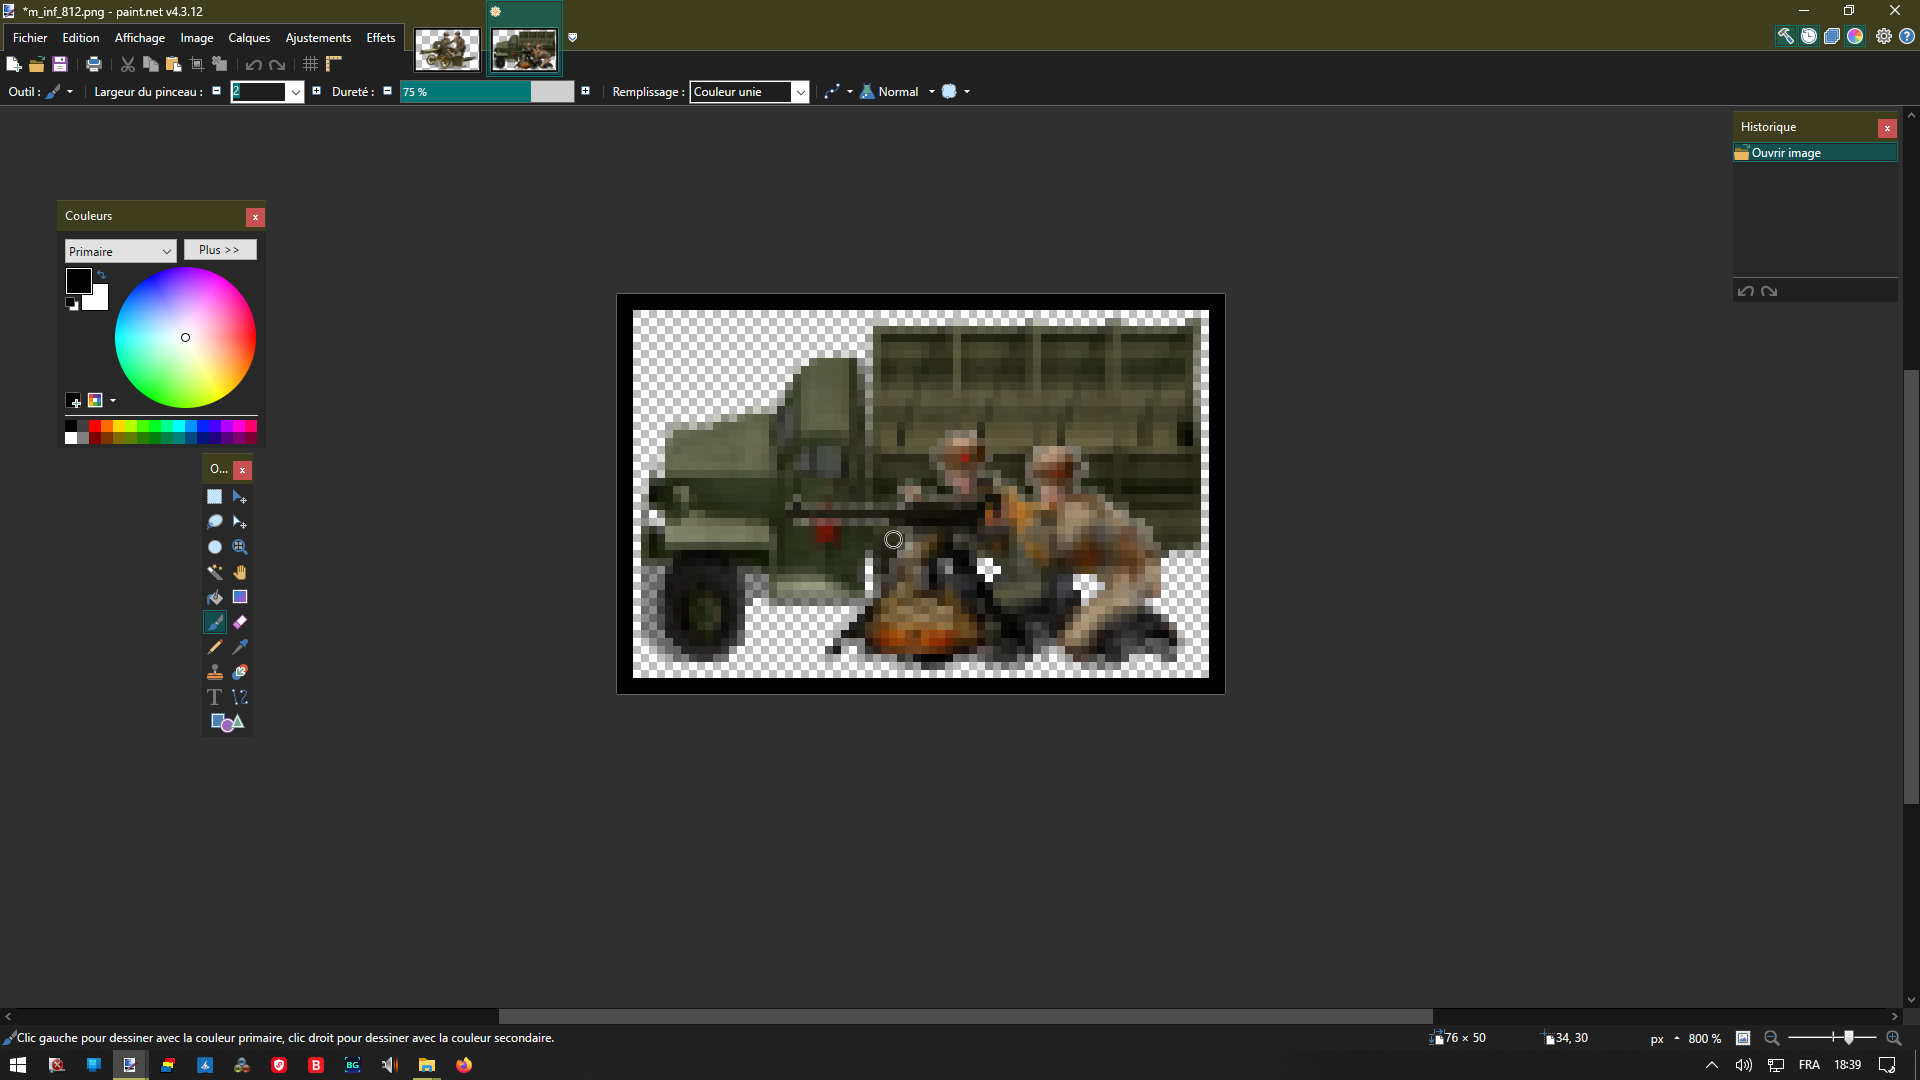Select the Clone Stamp tool
This screenshot has height=1080, width=1920.
pos(214,672)
